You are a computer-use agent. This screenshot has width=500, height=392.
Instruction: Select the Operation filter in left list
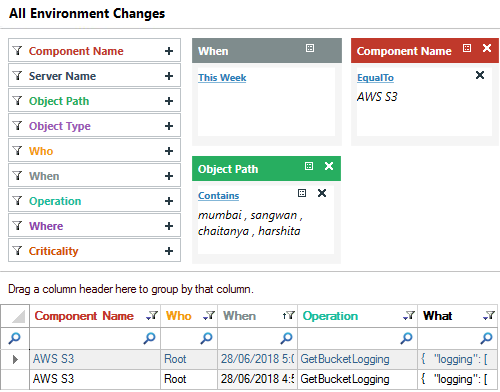[94, 201]
